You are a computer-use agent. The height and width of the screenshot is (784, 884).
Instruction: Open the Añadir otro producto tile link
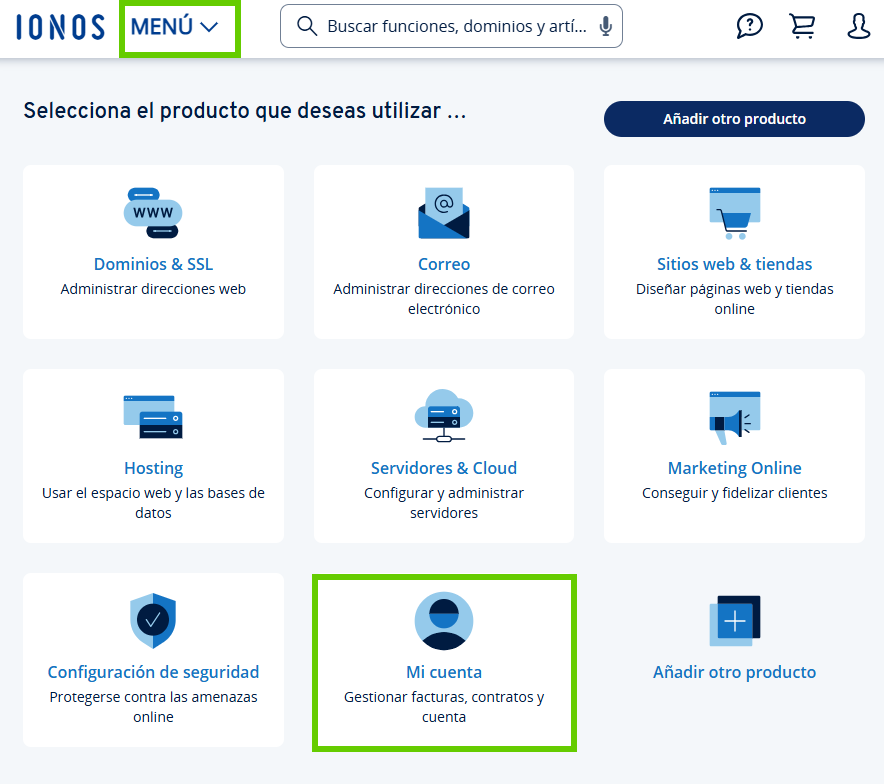pyautogui.click(x=734, y=672)
